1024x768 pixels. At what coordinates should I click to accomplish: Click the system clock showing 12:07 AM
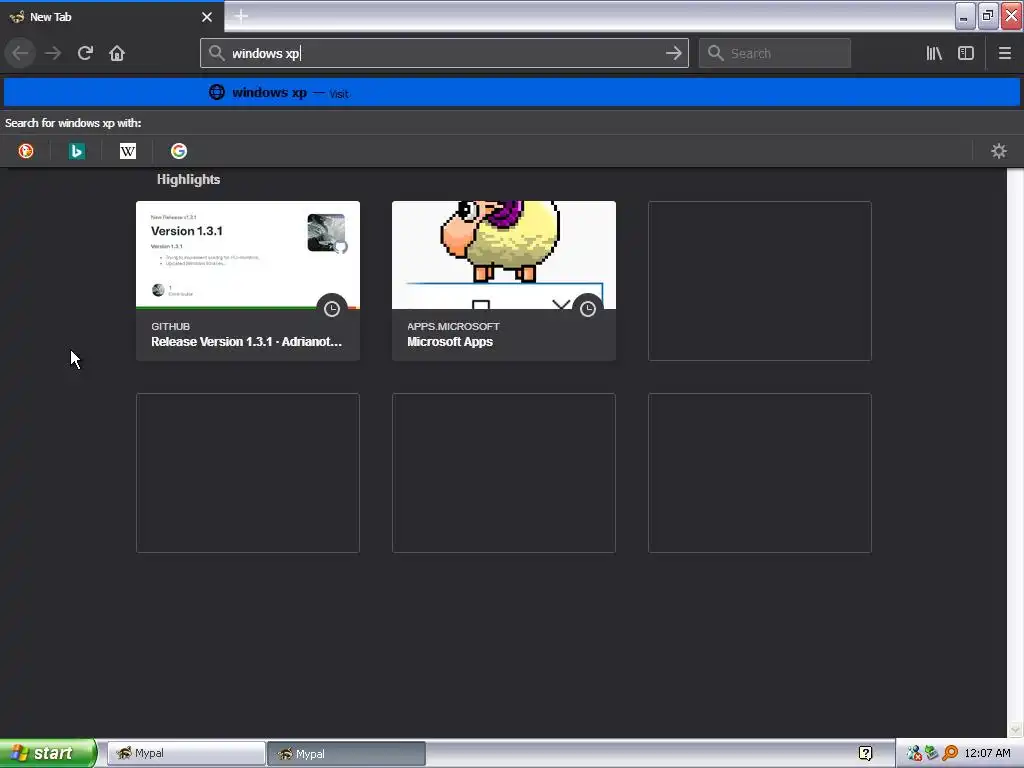tap(987, 754)
